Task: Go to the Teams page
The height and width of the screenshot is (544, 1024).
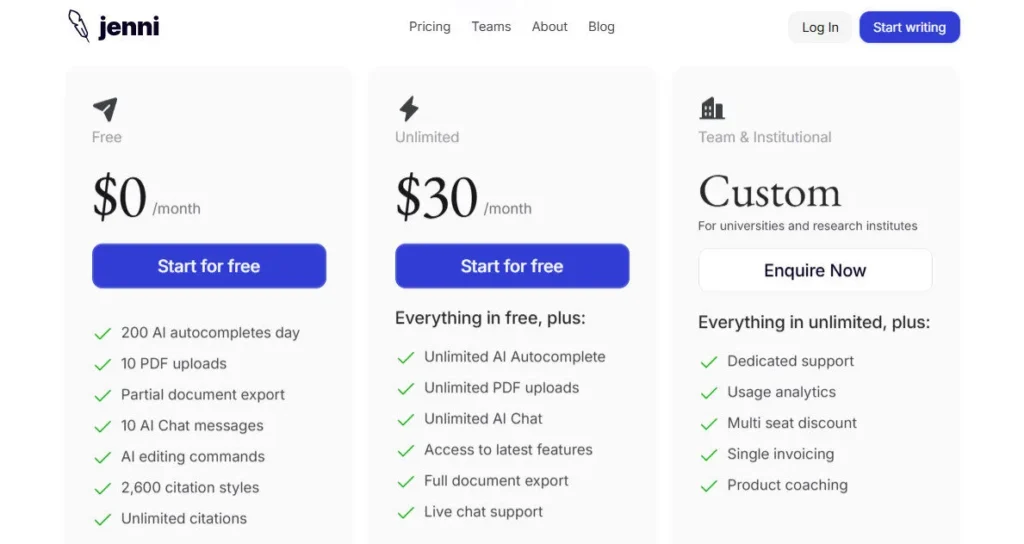Action: [491, 27]
